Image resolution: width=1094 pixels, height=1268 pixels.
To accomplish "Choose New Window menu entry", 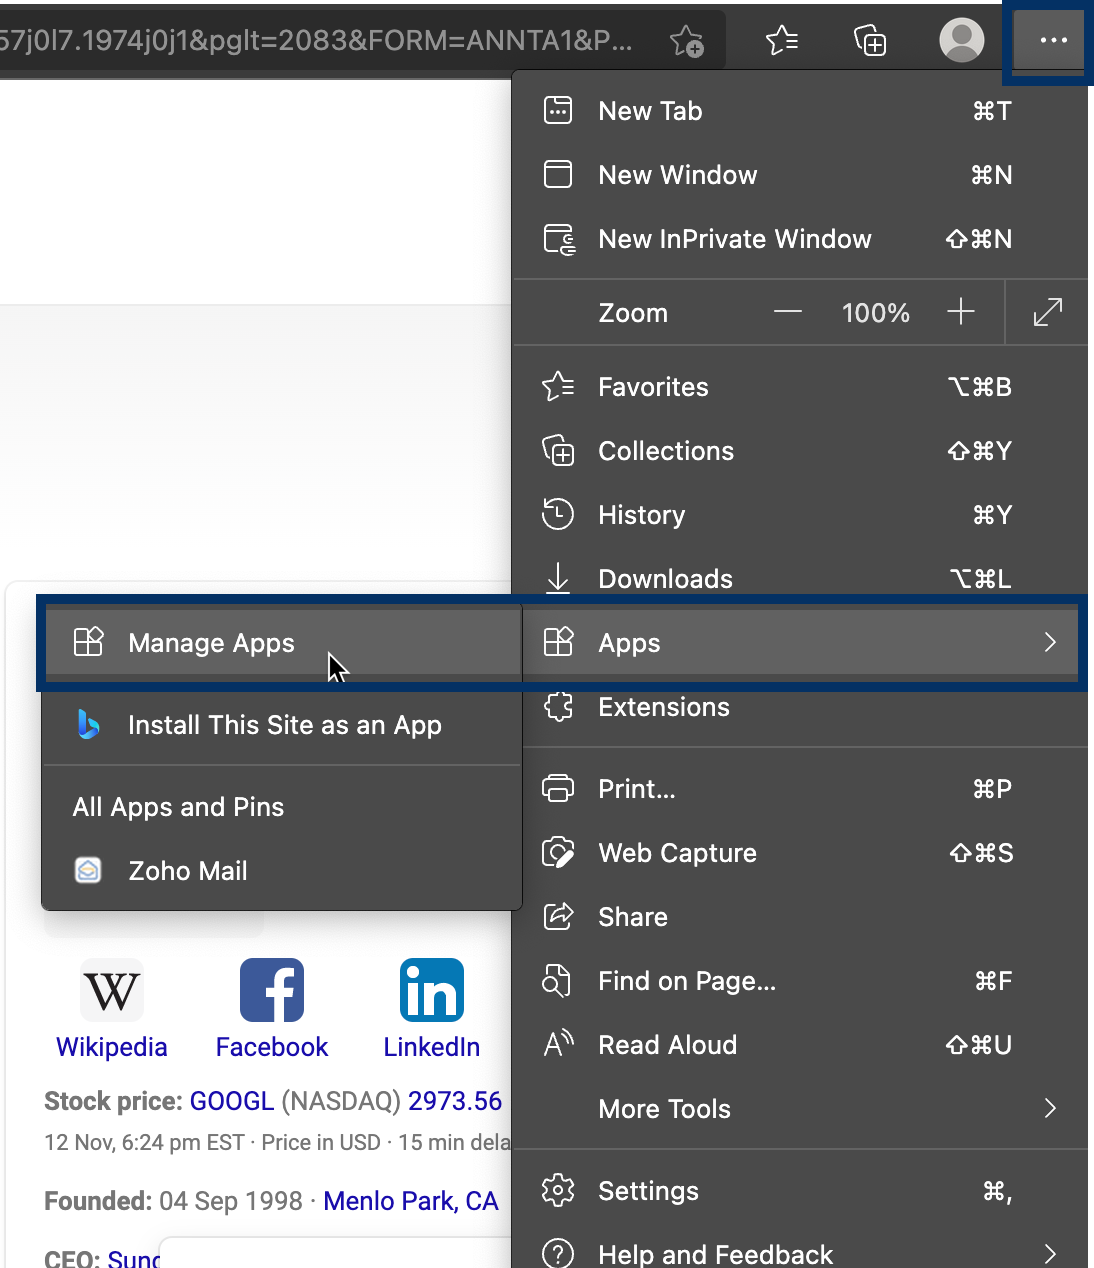I will click(x=800, y=175).
